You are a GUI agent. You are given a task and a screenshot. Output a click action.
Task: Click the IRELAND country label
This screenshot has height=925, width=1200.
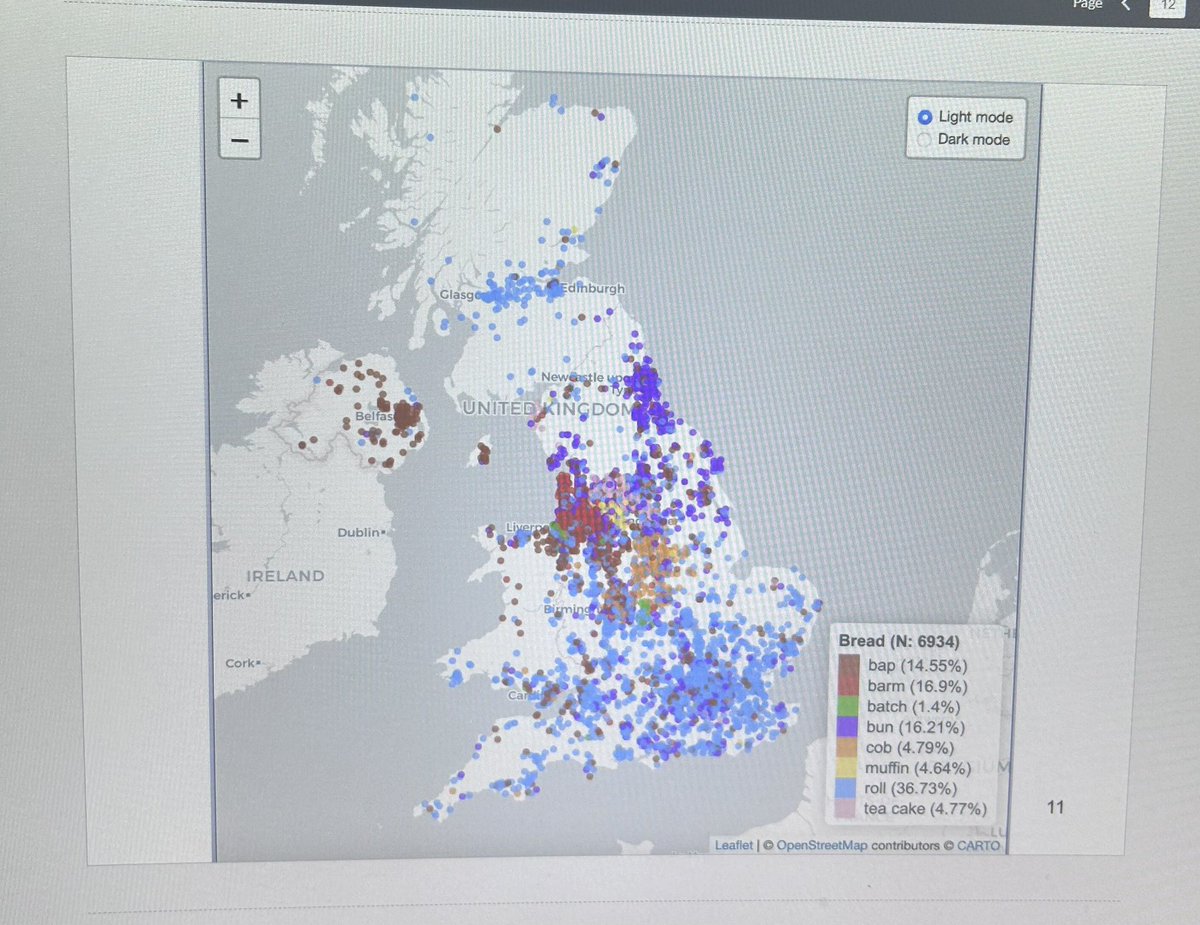[286, 576]
